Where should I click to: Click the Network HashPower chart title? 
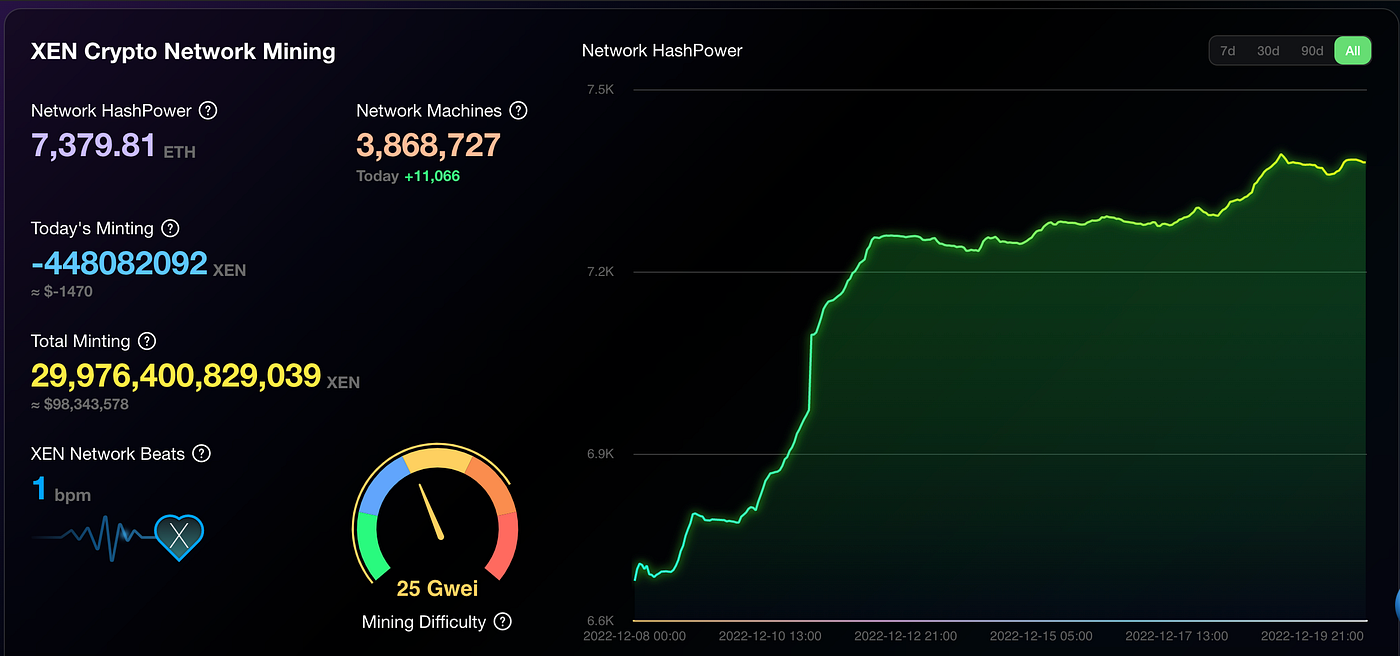tap(662, 50)
